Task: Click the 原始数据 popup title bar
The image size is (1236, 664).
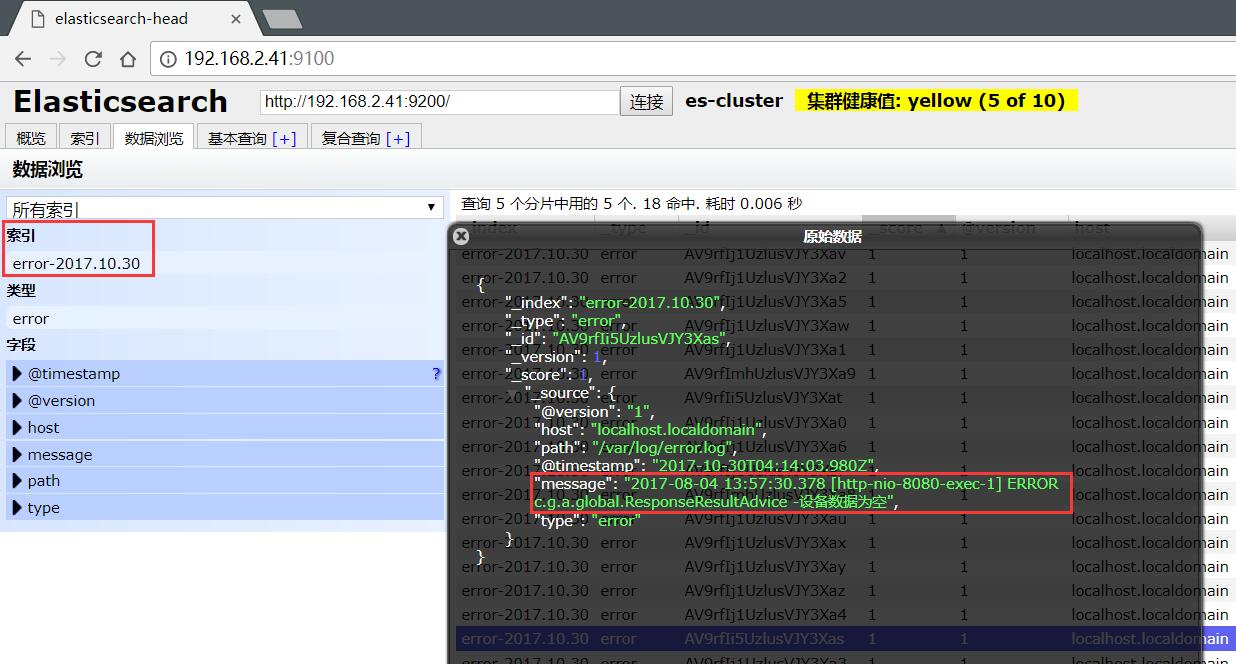Action: tap(825, 237)
